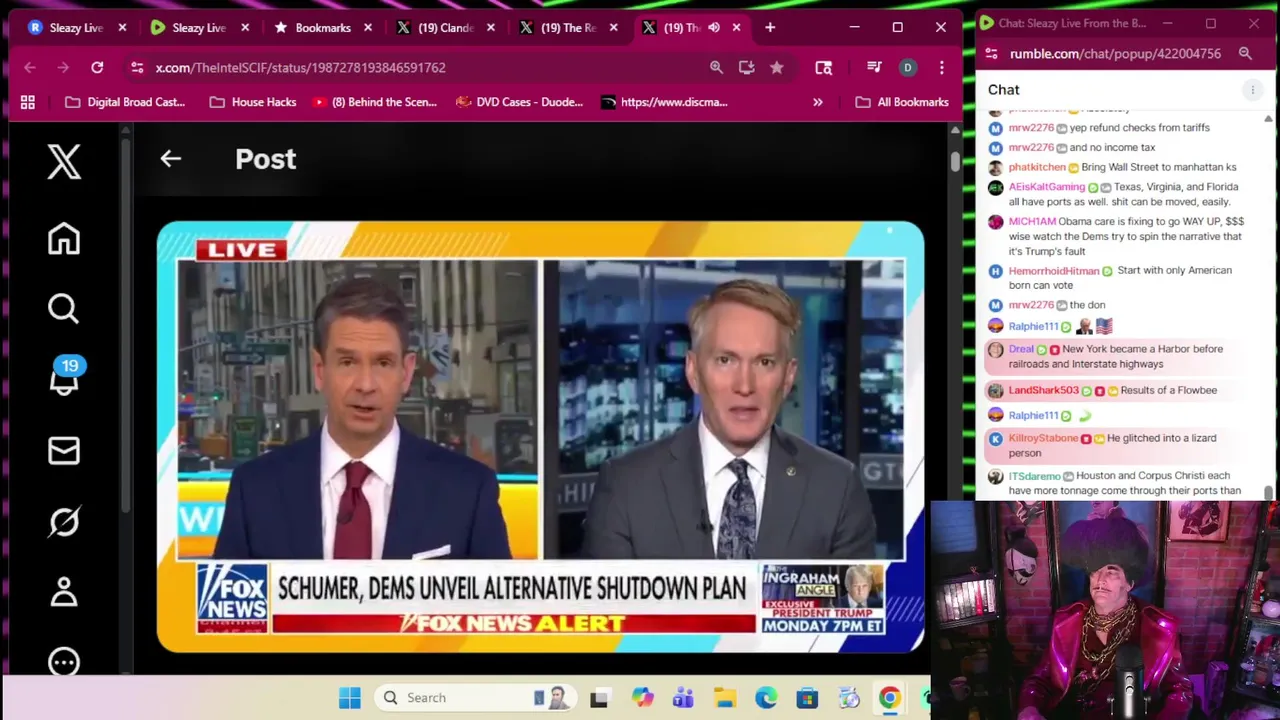Open Dreal's username in chat
The height and width of the screenshot is (720, 1280).
pyautogui.click(x=1021, y=349)
